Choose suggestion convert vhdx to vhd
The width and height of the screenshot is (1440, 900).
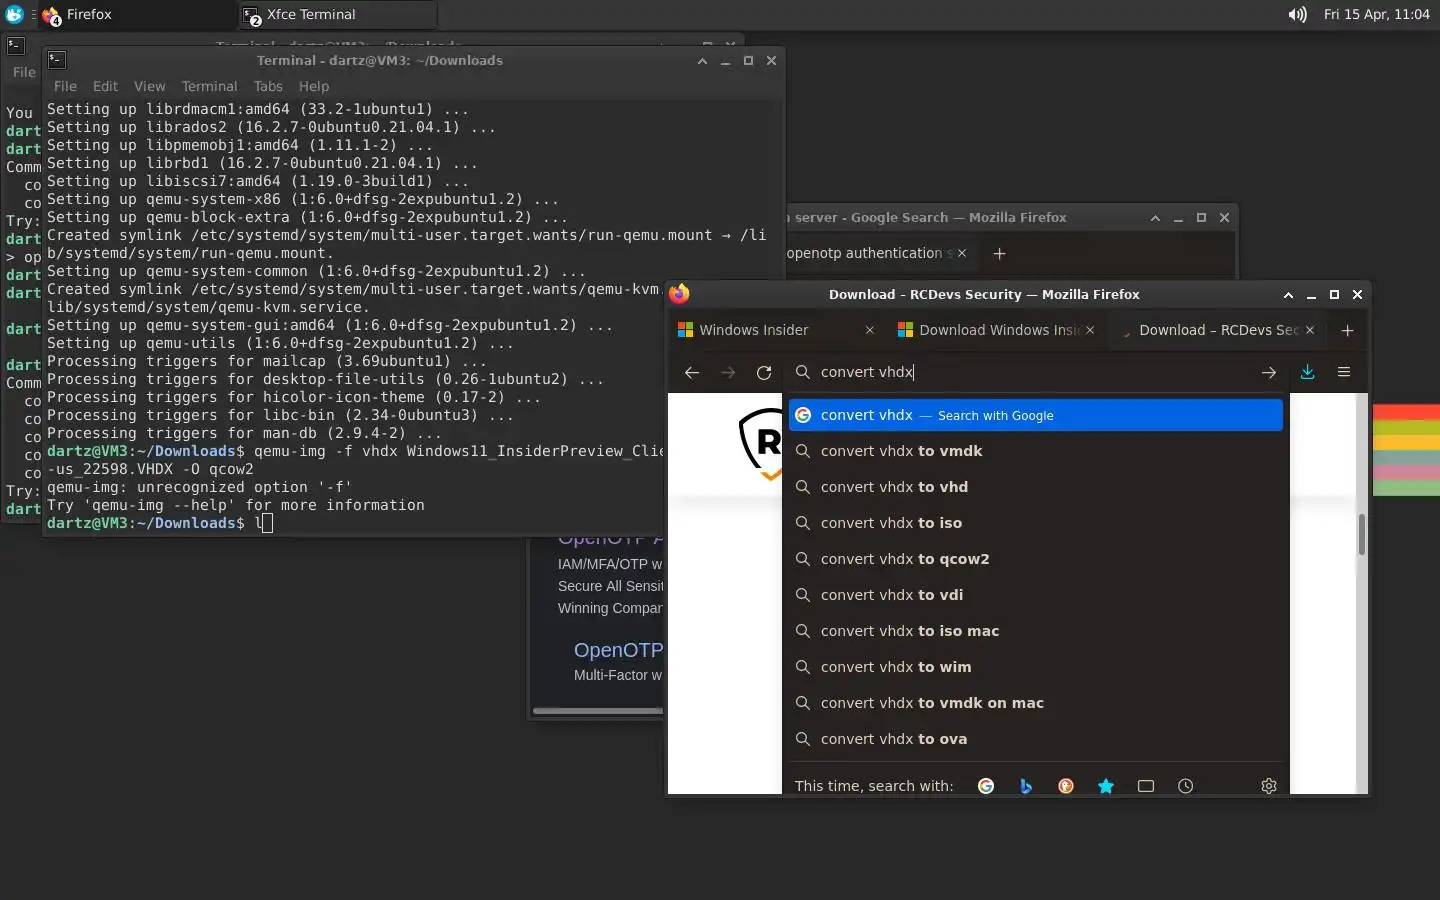[x=1036, y=487]
